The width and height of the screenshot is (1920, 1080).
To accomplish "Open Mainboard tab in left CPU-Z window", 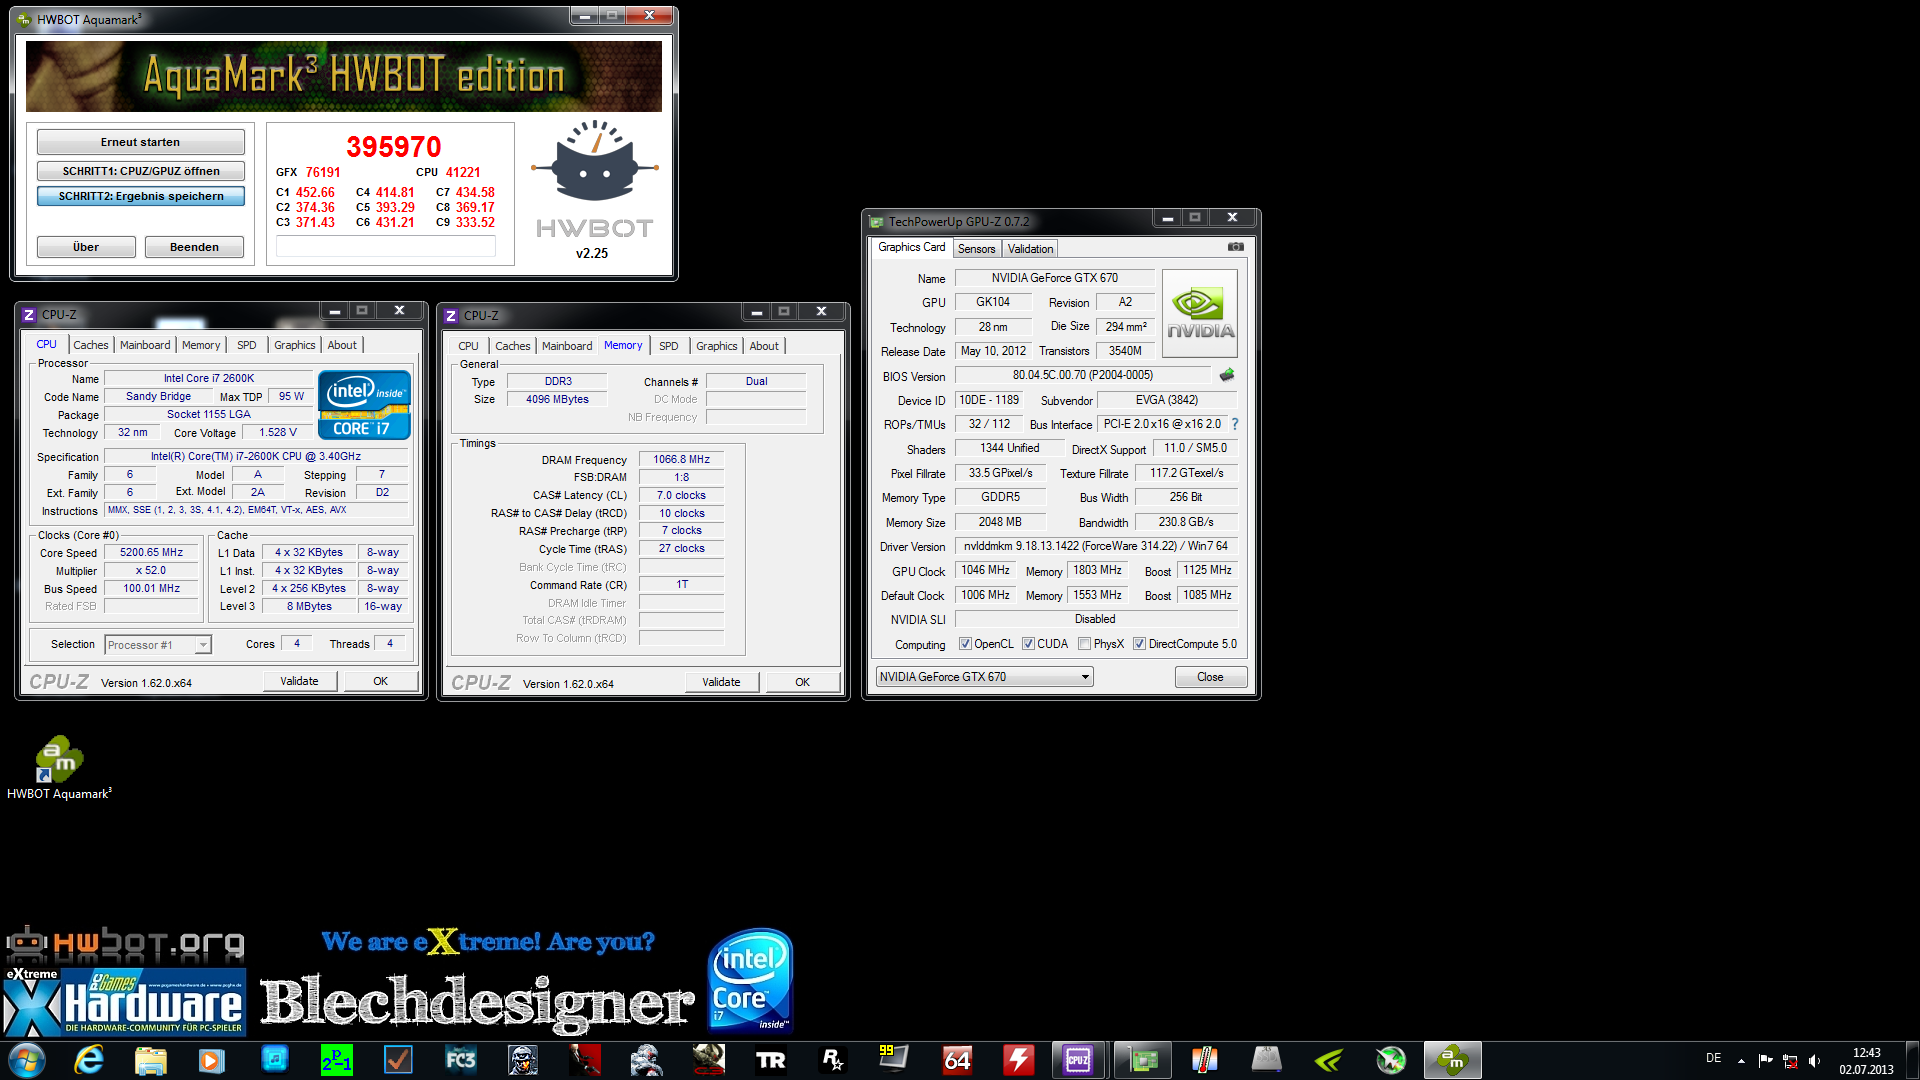I will tap(145, 345).
